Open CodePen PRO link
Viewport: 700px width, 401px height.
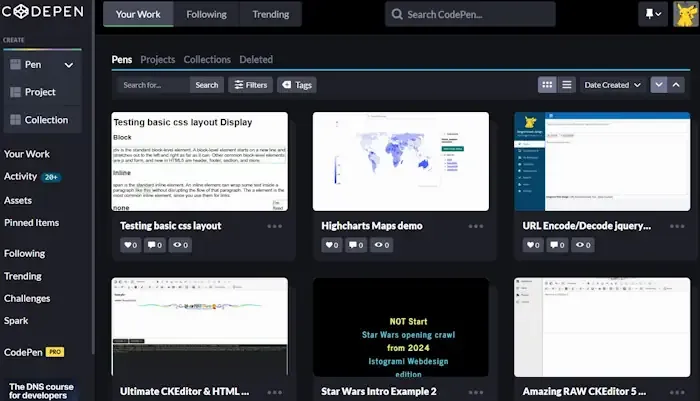coord(34,352)
